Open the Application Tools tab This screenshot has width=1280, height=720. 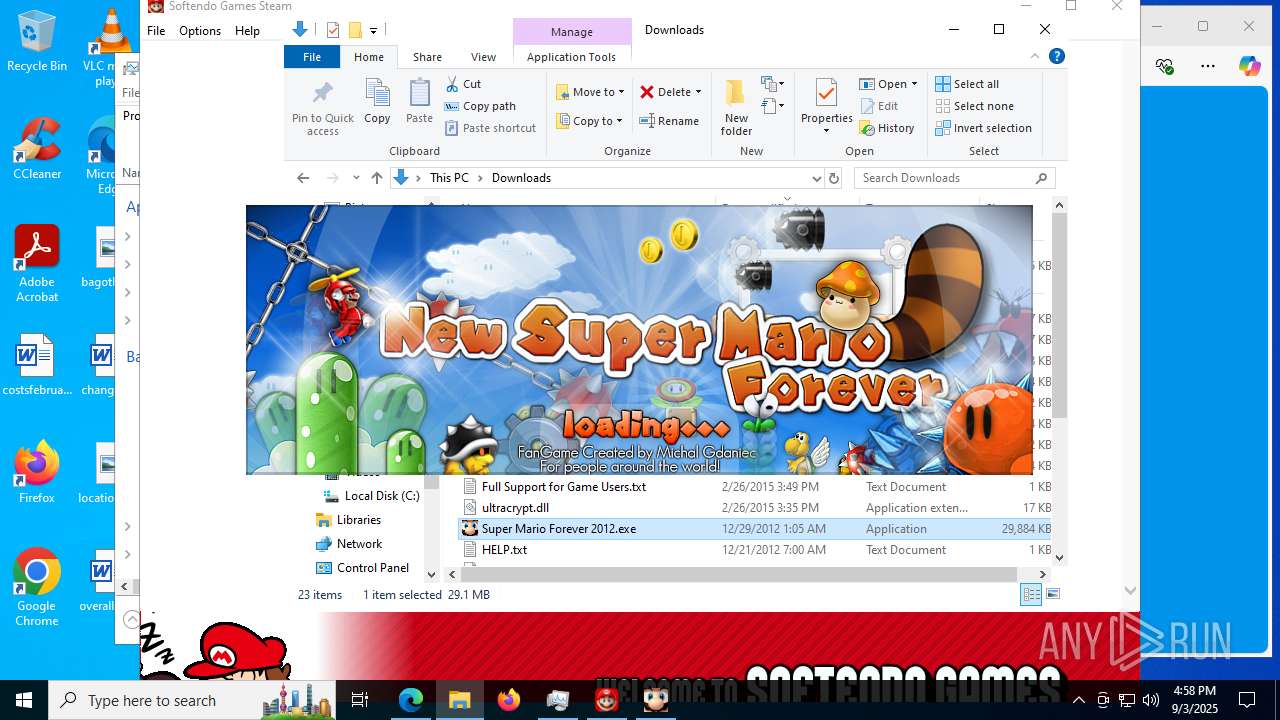coord(571,57)
